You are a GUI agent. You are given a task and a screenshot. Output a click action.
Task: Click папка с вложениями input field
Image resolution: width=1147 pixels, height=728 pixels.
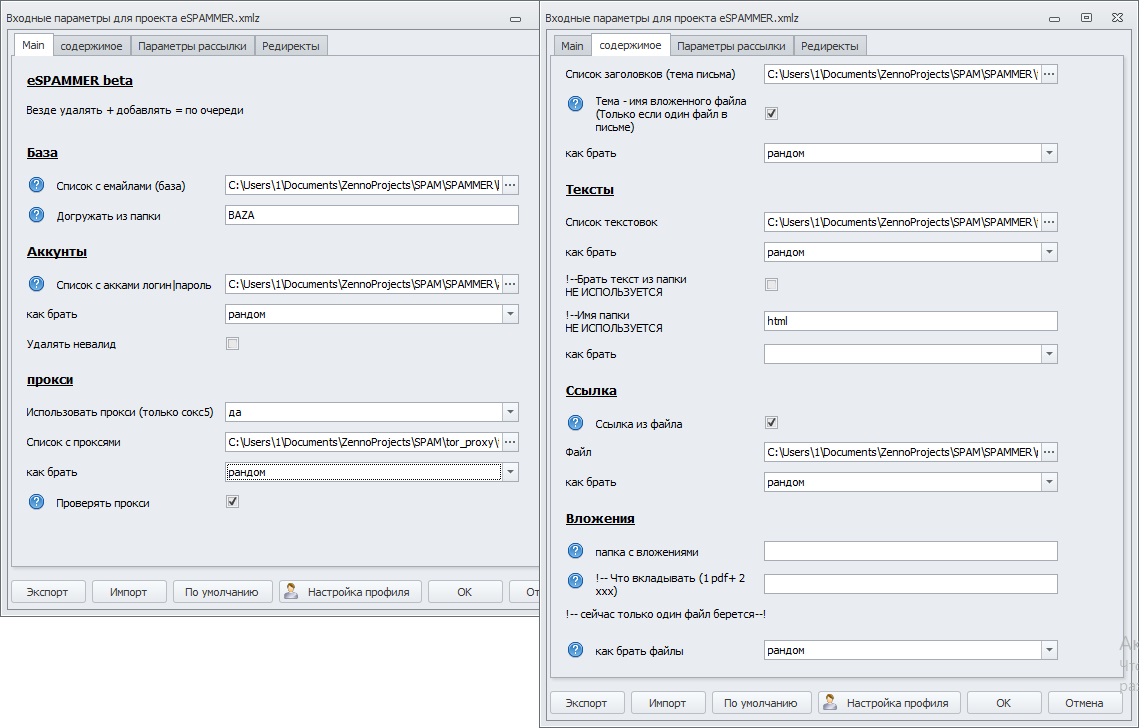point(911,551)
